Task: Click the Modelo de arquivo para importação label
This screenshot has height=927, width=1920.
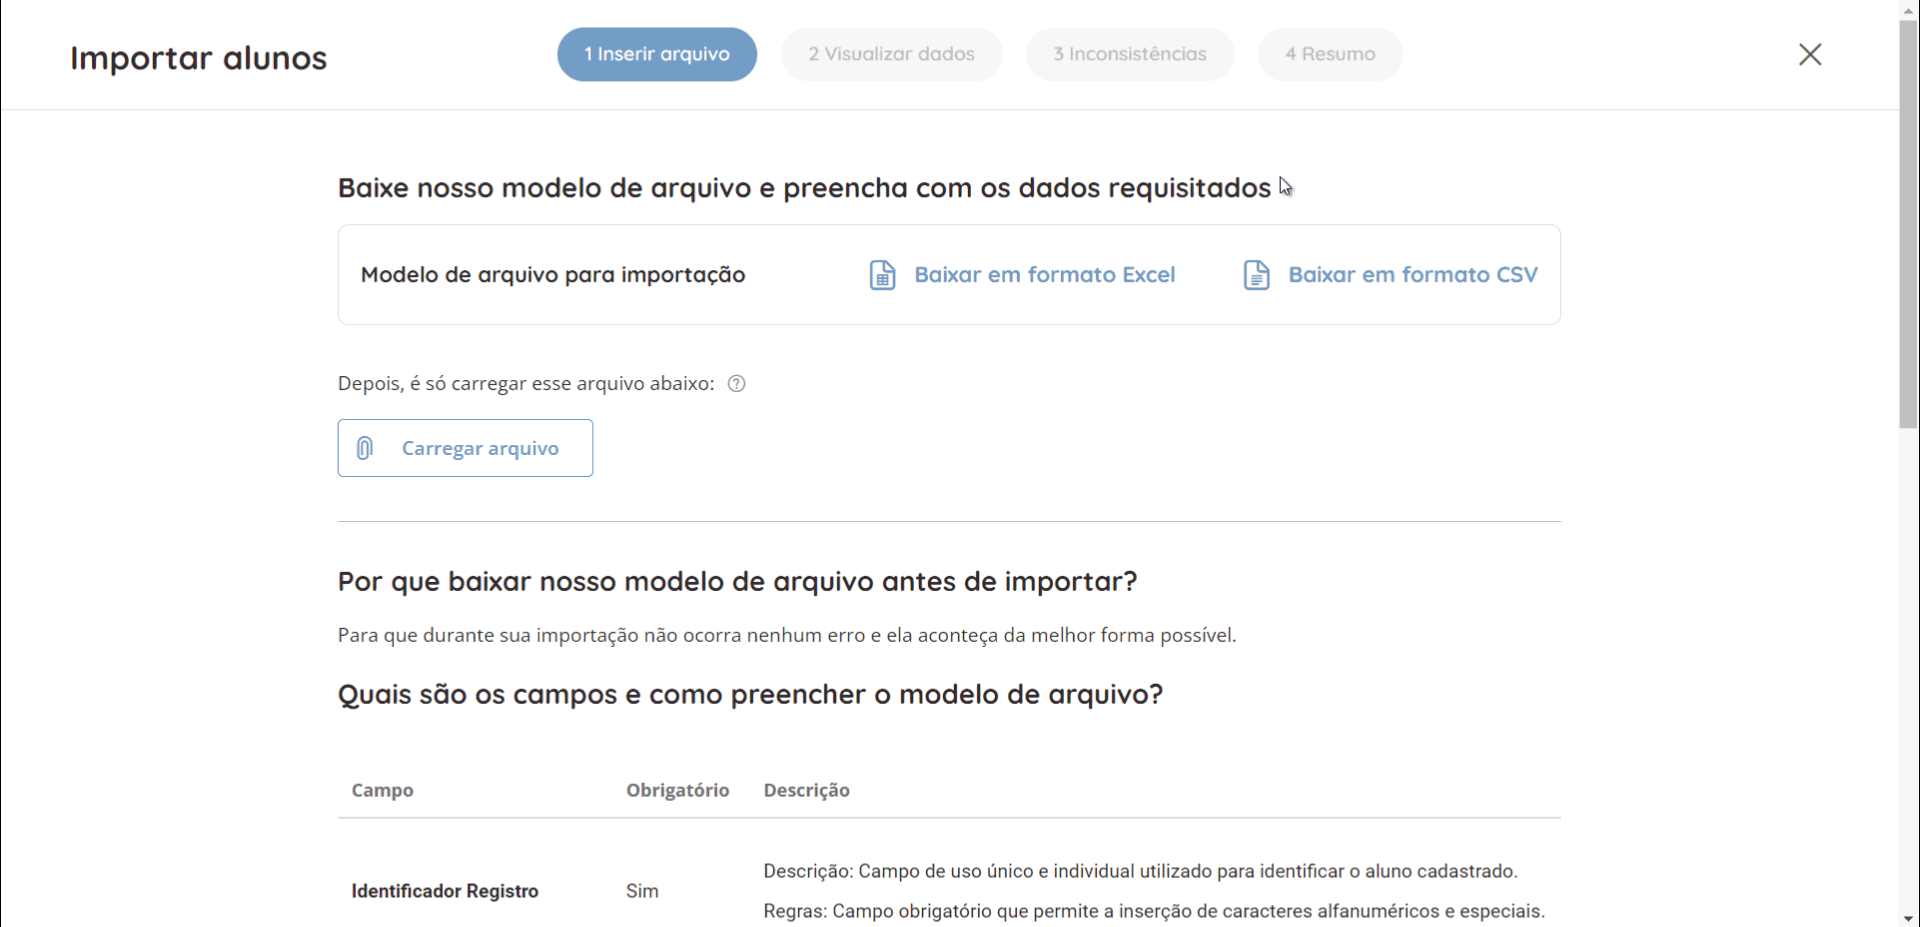Action: (x=553, y=275)
